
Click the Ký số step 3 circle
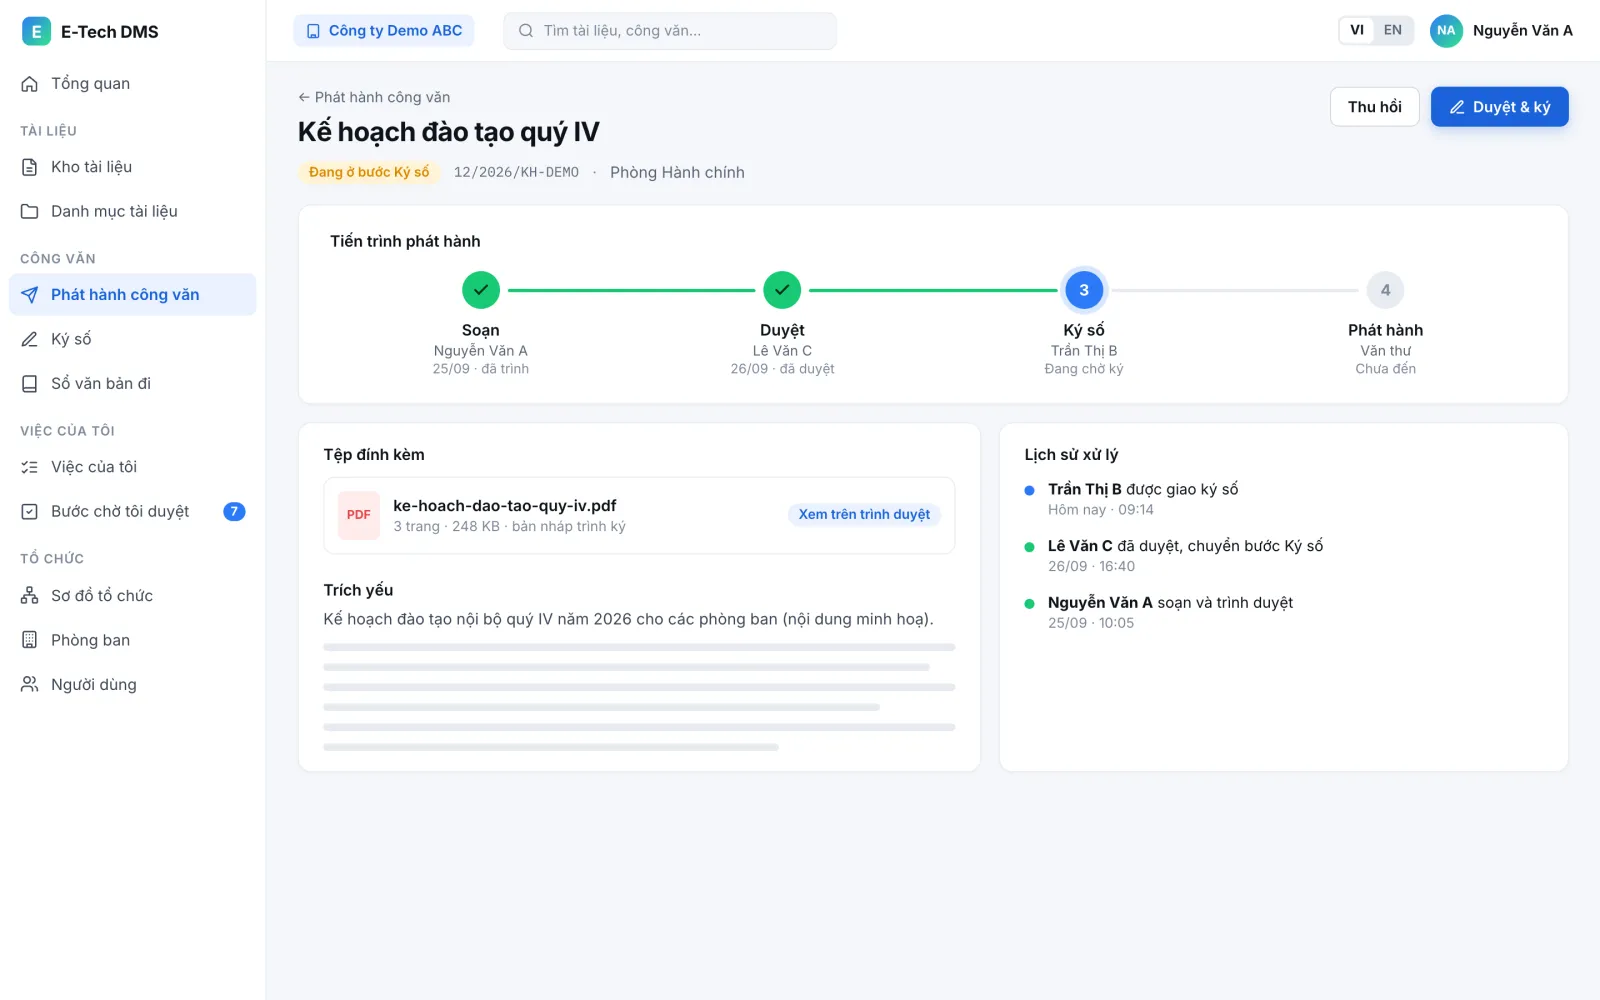coord(1084,290)
